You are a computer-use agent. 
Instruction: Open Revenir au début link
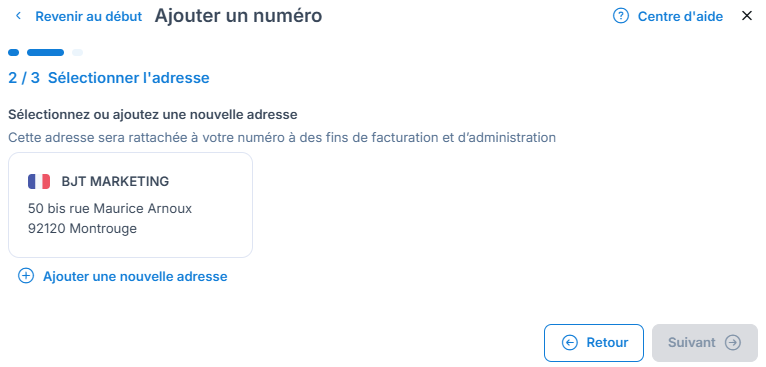(88, 17)
